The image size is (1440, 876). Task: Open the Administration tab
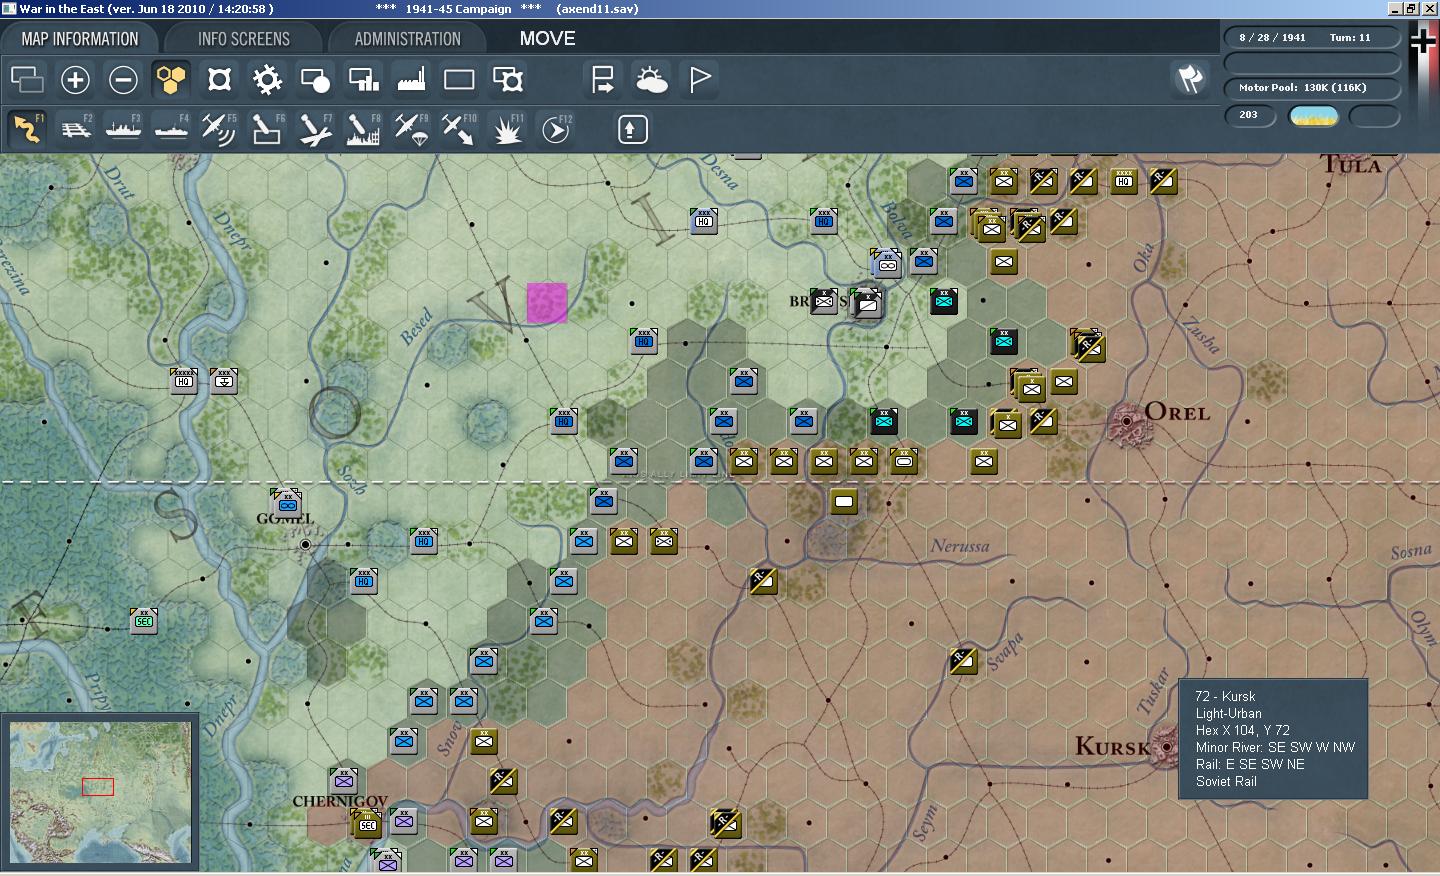click(x=407, y=39)
